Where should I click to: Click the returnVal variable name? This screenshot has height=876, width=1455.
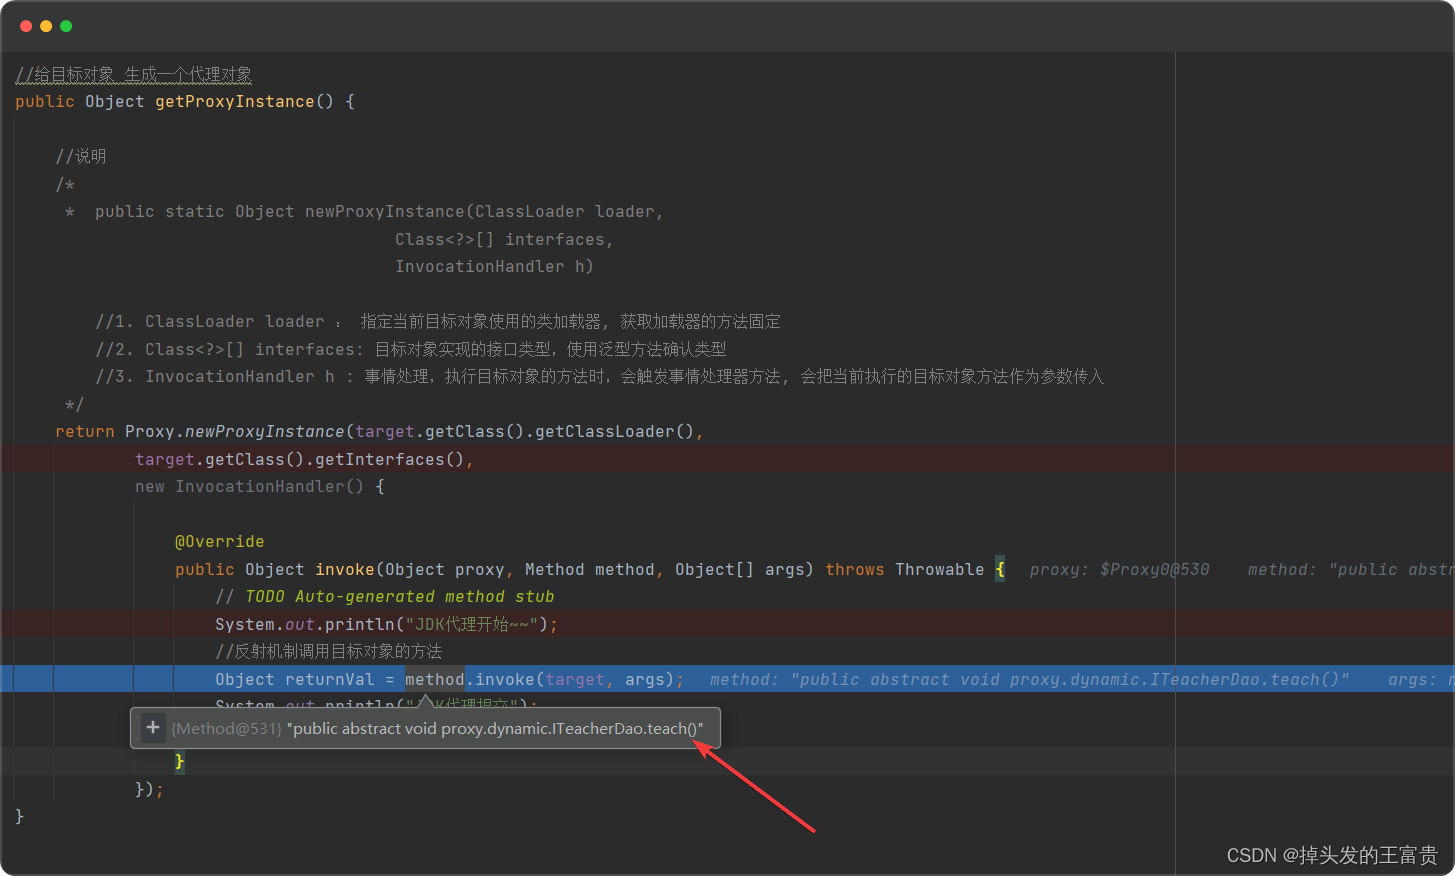coord(330,679)
